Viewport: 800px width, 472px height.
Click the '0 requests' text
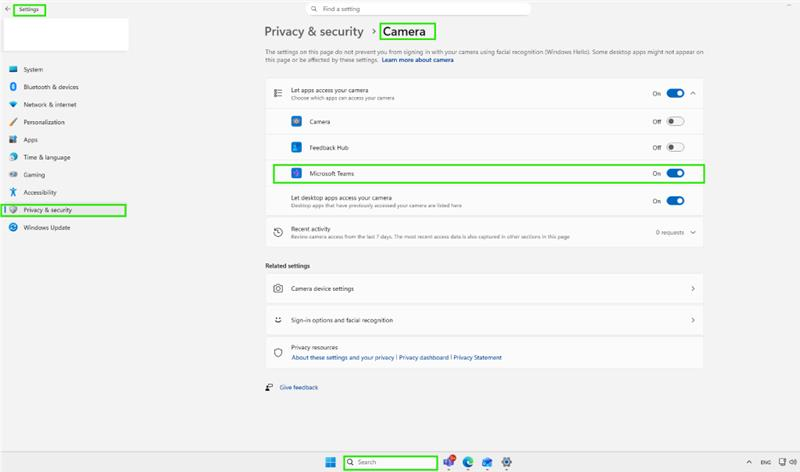click(670, 232)
